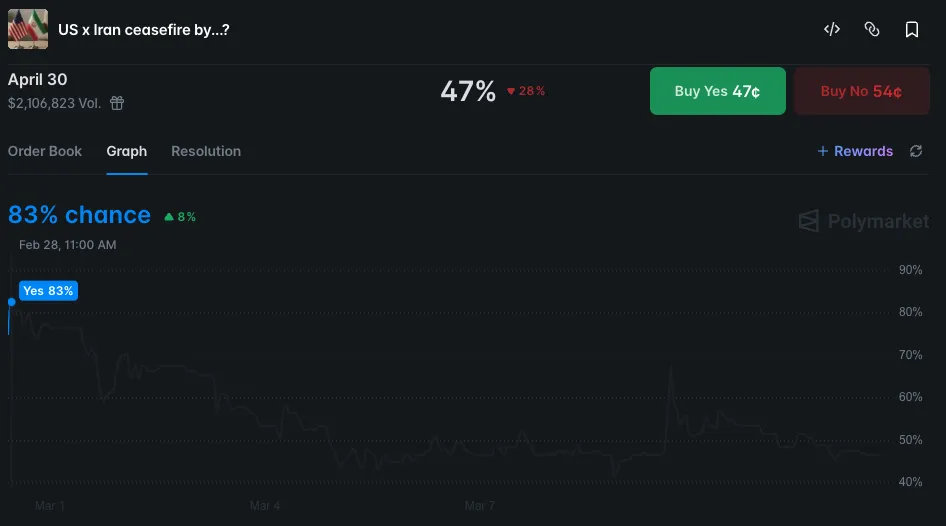Click the 47% probability value
Screen dimensions: 946x526
point(468,91)
